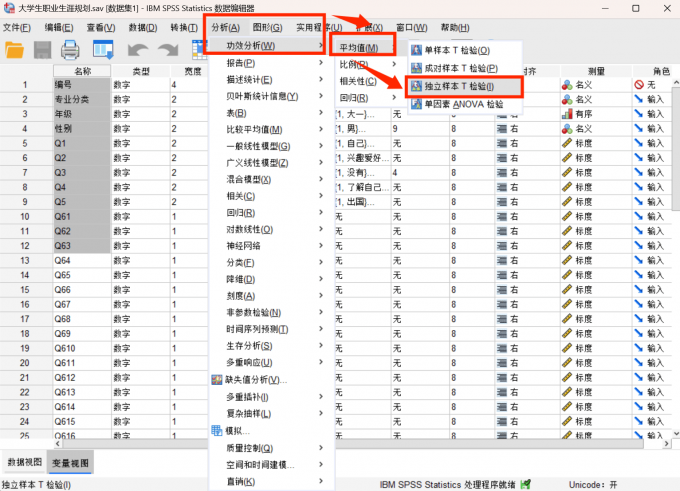Click the input role arrow in Q5 row
The width and height of the screenshot is (680, 491).
click(x=639, y=202)
